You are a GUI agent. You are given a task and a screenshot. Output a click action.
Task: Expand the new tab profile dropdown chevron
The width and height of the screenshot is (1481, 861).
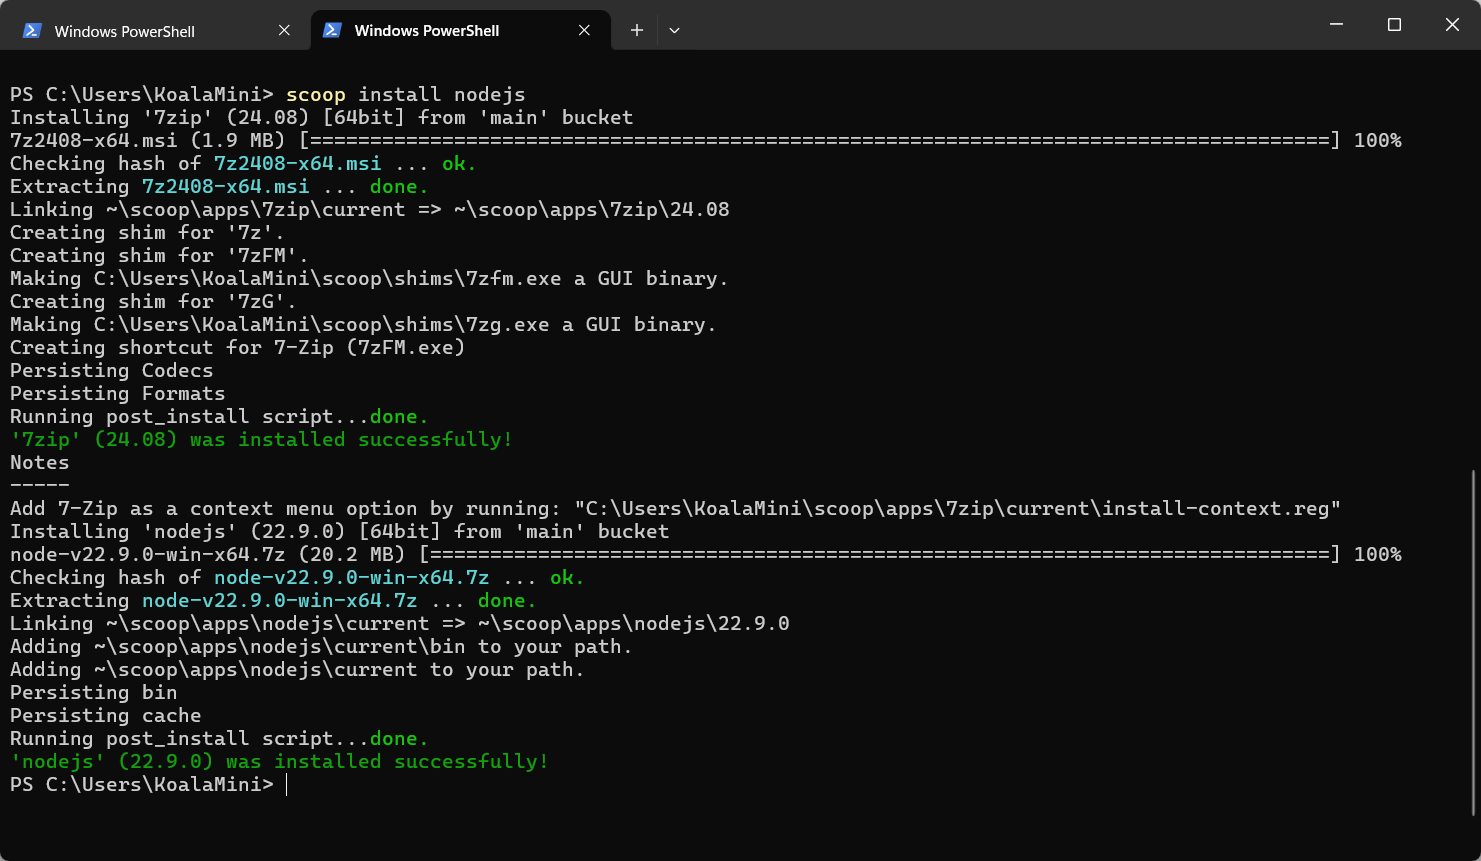coord(674,31)
